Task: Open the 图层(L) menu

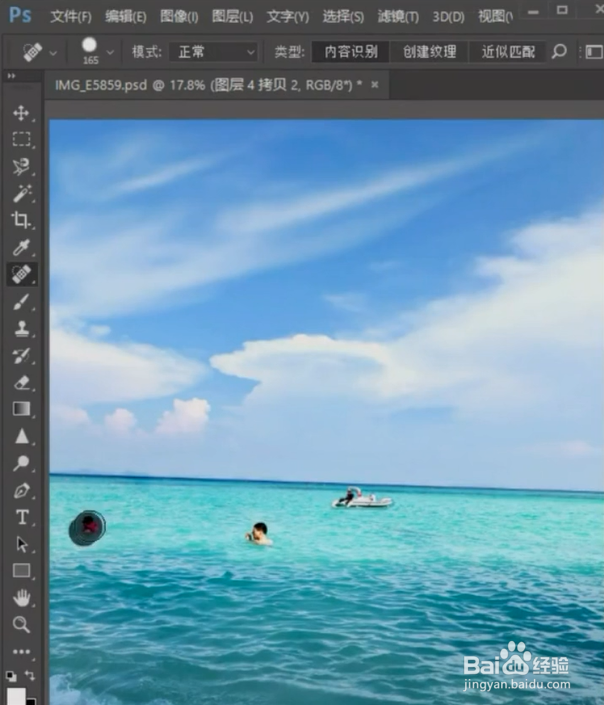Action: point(232,17)
